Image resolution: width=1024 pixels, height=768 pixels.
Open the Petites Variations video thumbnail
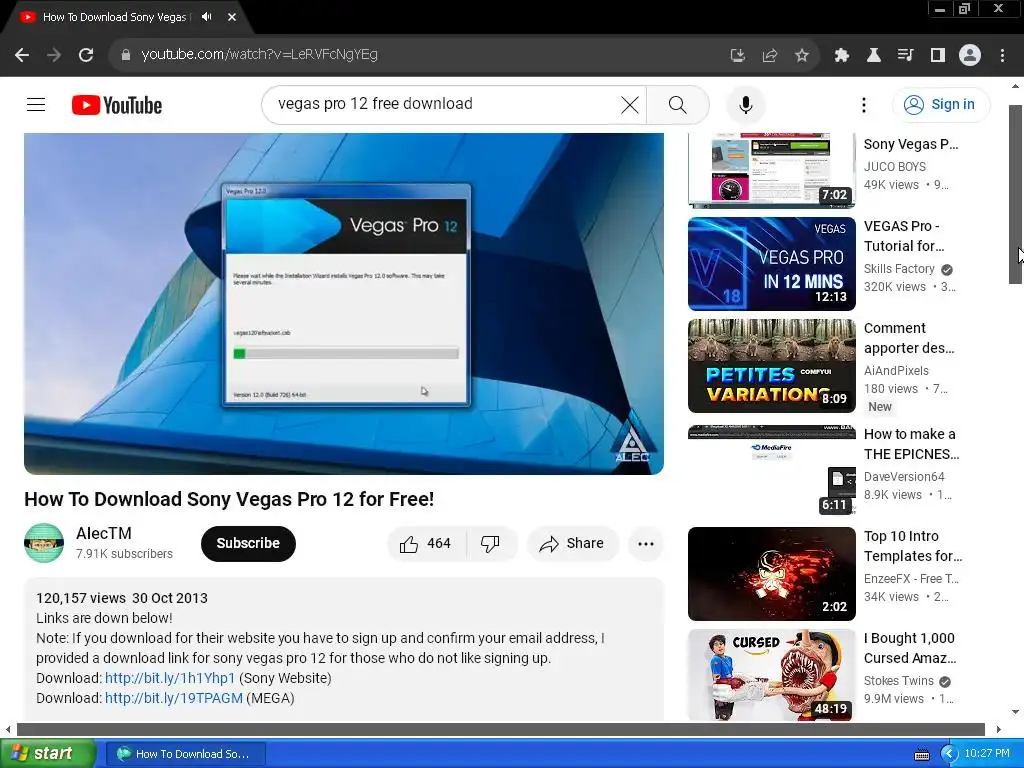point(771,366)
